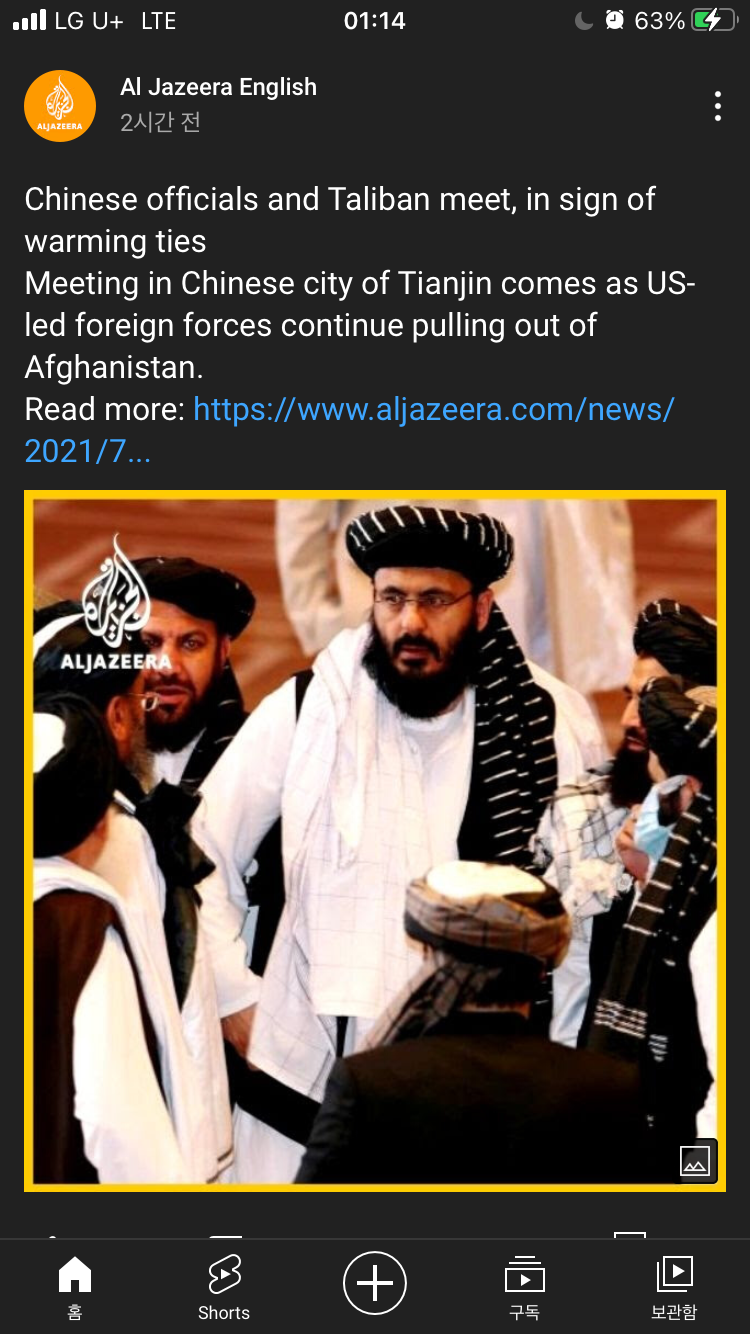Tap the LG U+ carrier label
Viewport: 750px width, 1334px height.
(89, 21)
